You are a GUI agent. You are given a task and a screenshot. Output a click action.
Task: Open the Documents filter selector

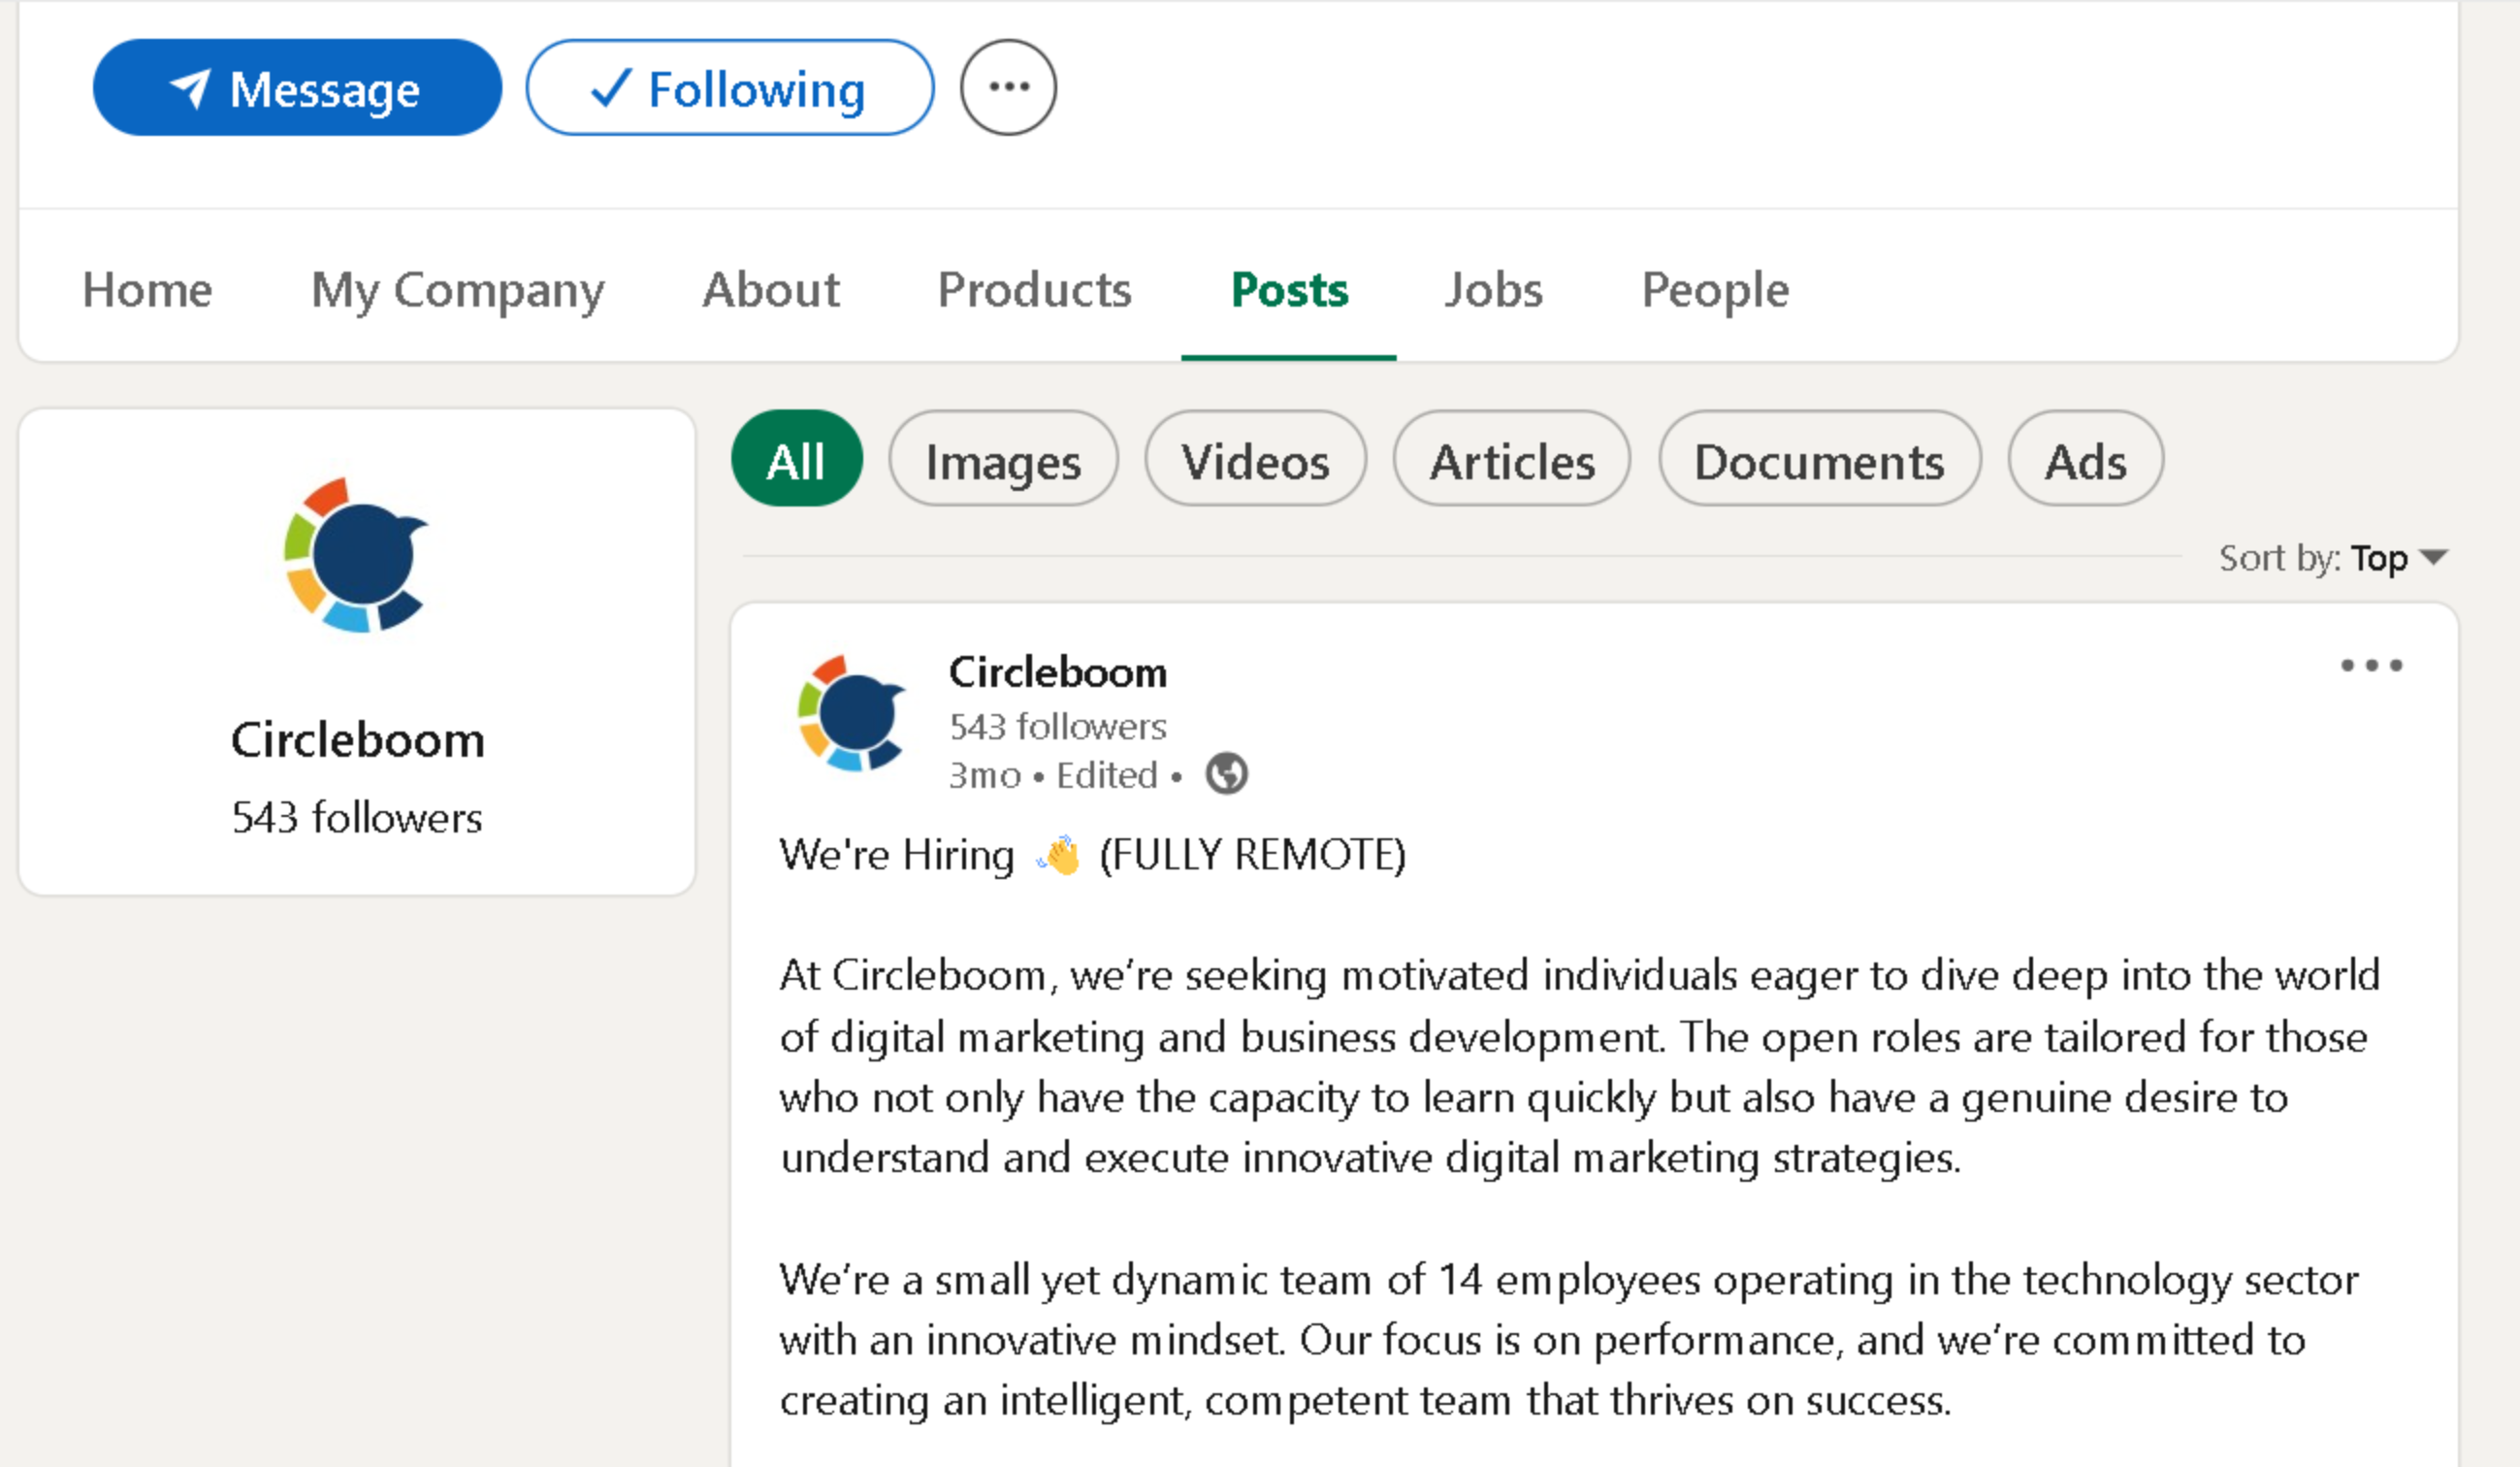click(x=1819, y=460)
